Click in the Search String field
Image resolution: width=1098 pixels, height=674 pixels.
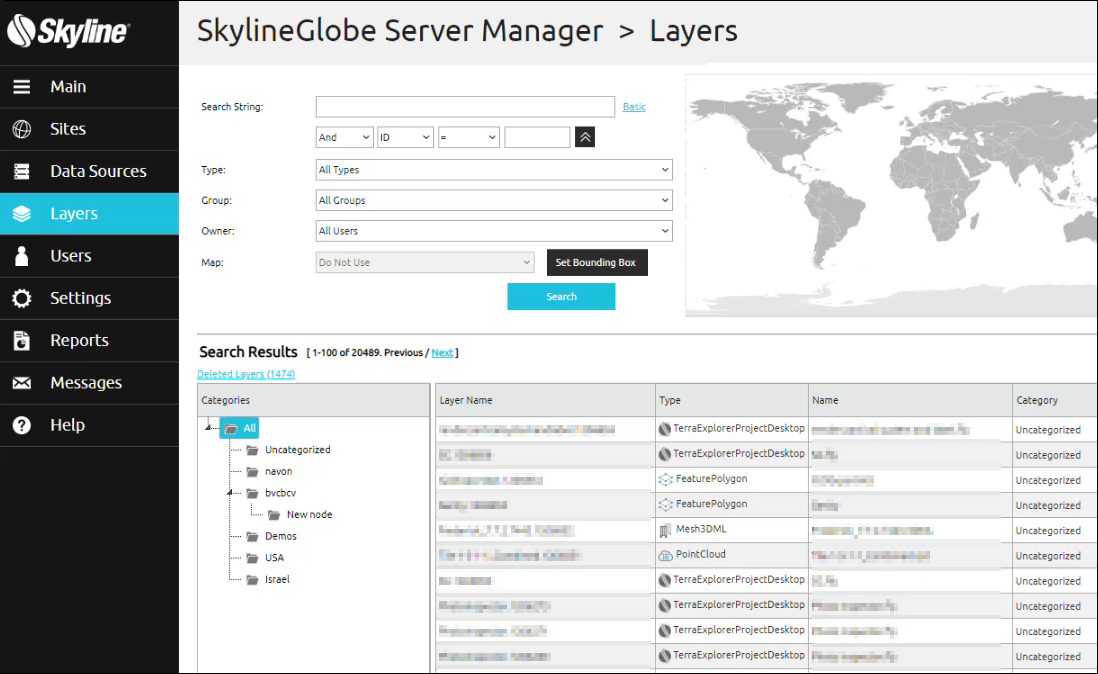point(465,106)
